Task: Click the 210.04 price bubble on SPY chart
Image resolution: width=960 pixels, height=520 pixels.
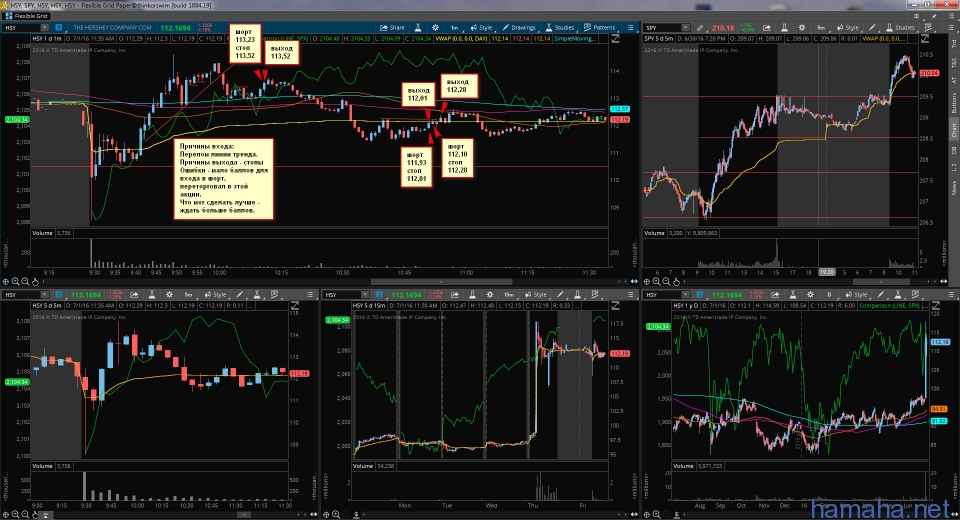Action: coord(929,73)
